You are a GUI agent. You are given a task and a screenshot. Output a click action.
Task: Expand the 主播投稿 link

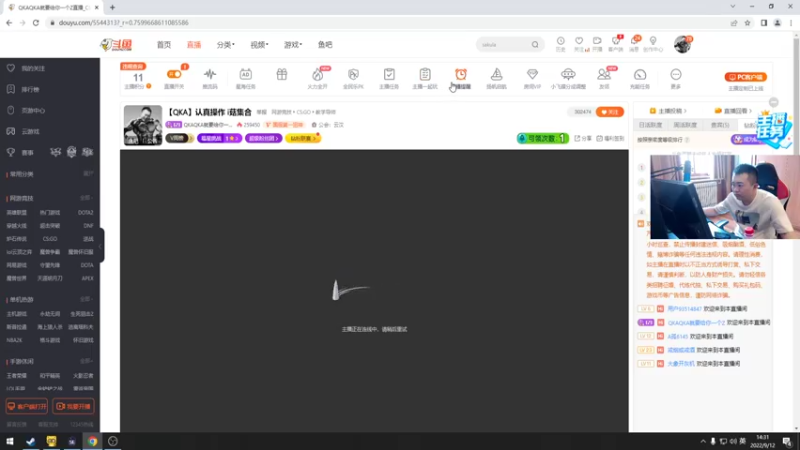click(x=668, y=111)
